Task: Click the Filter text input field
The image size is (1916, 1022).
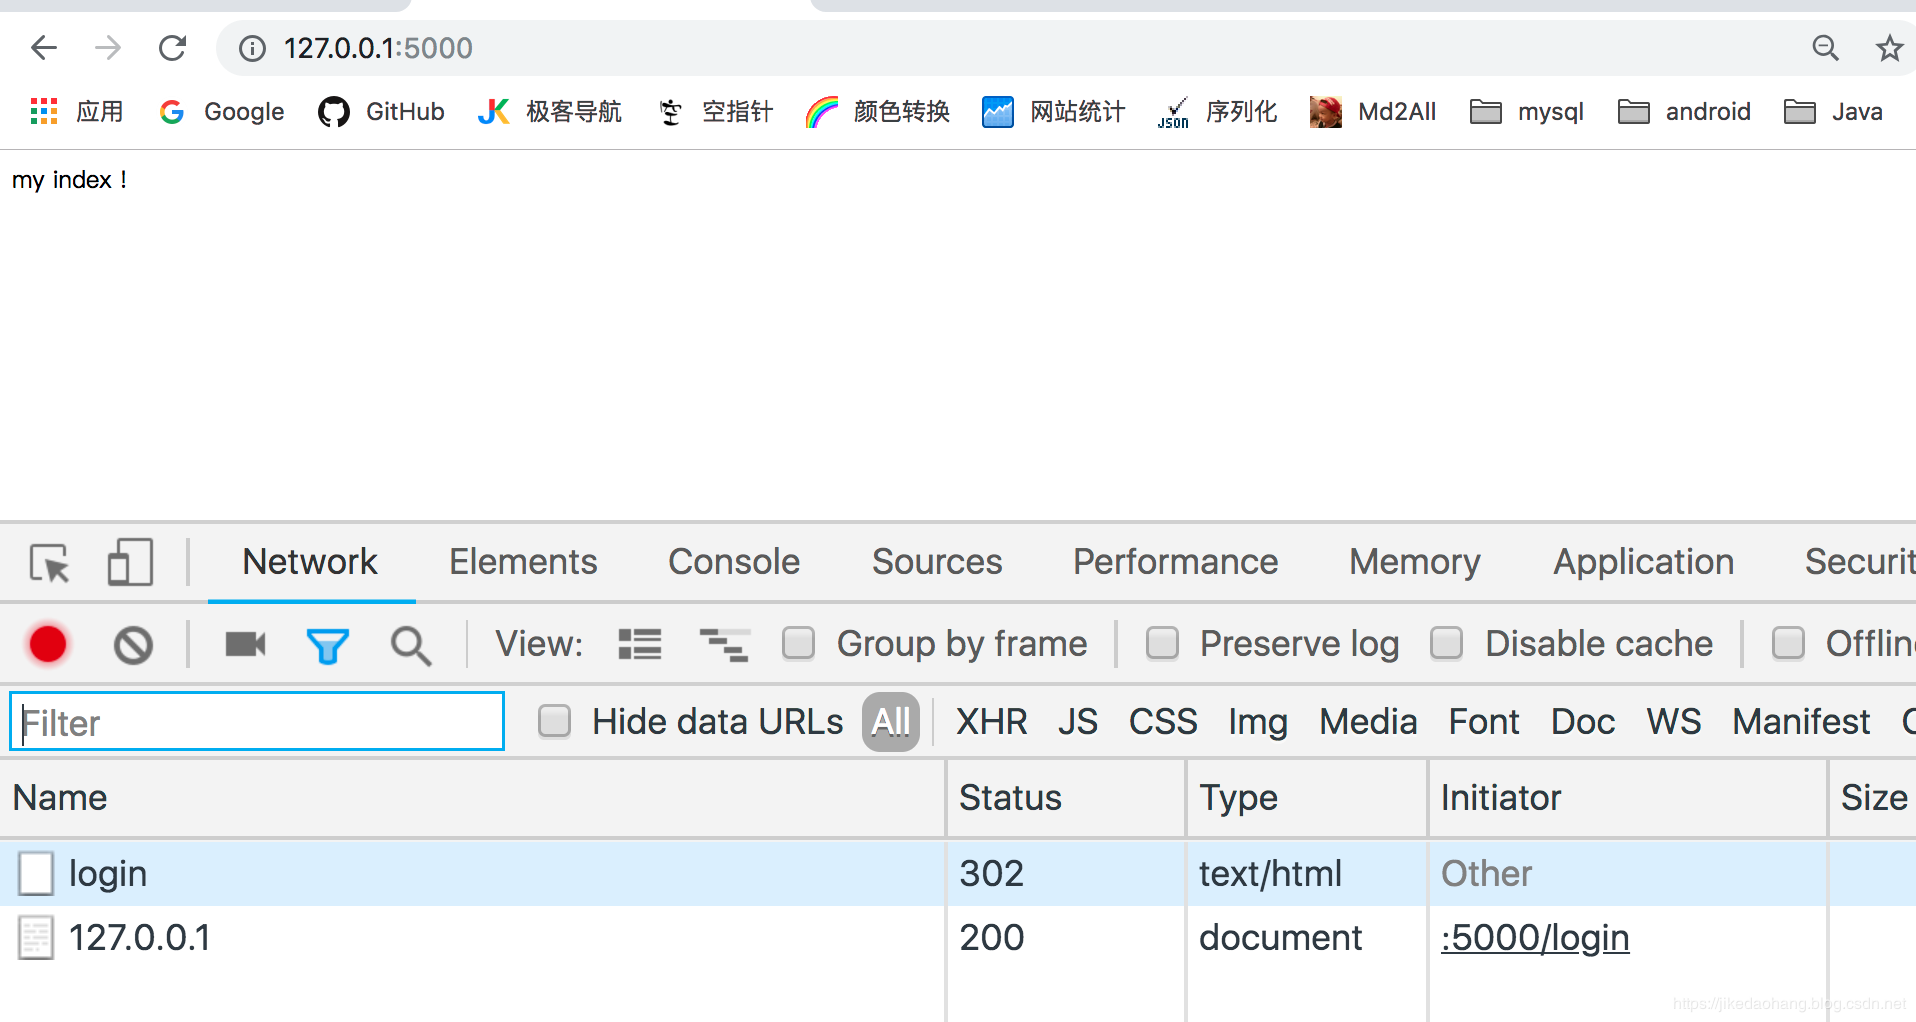Action: pos(257,722)
